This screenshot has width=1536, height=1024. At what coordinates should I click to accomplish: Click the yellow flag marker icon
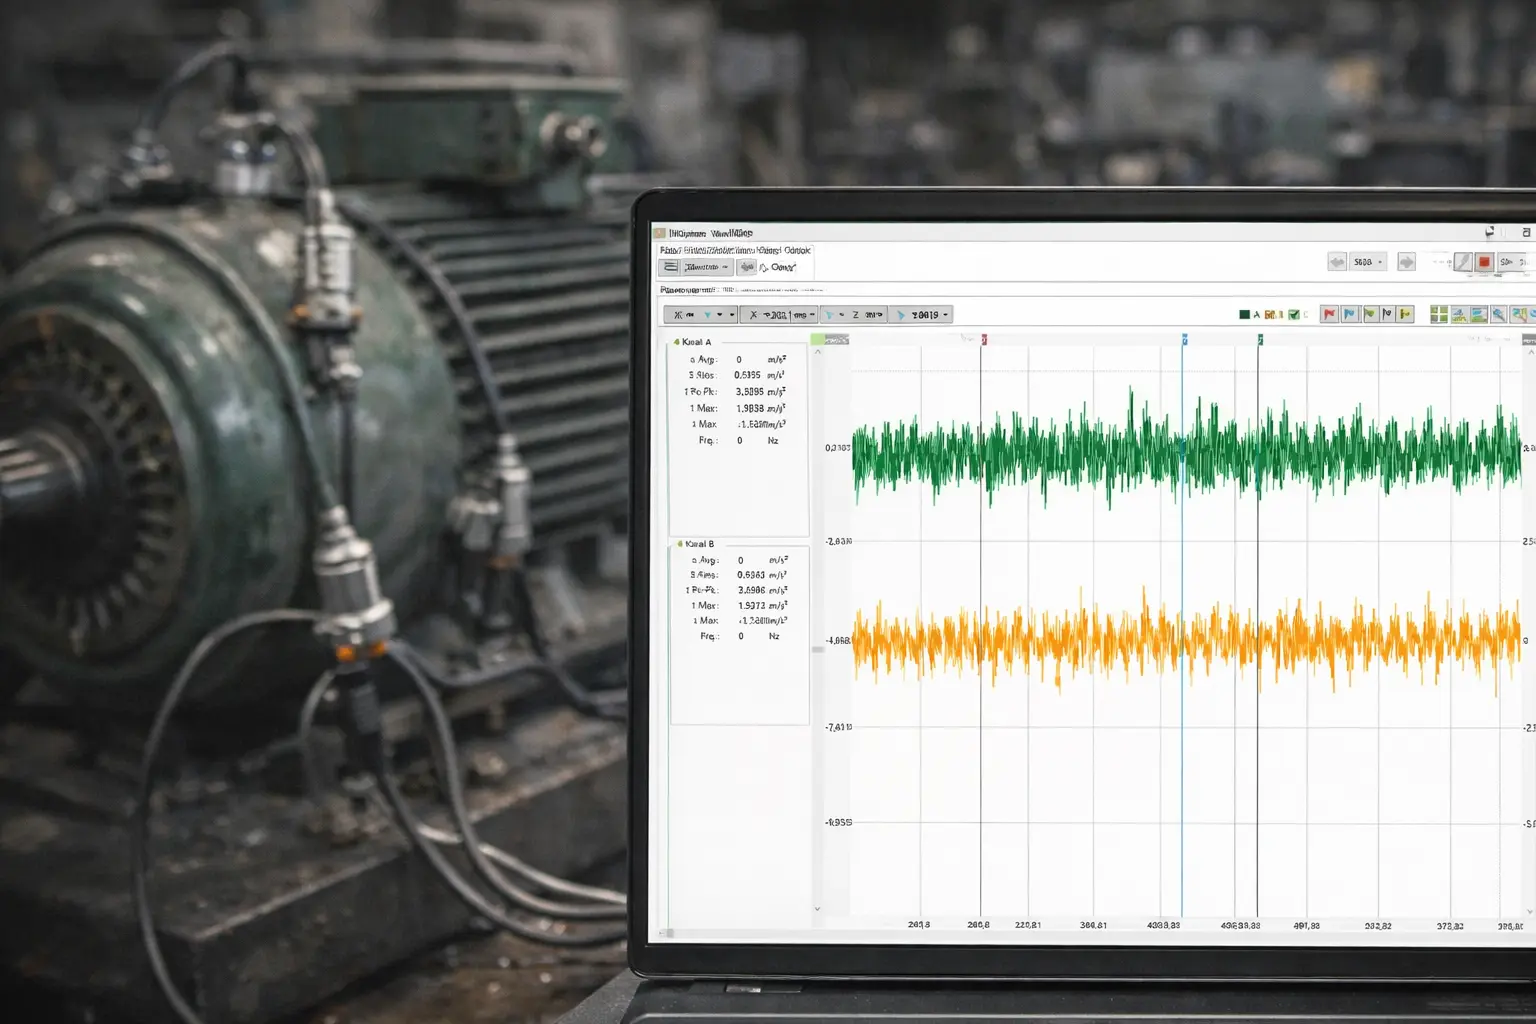pyautogui.click(x=1405, y=314)
